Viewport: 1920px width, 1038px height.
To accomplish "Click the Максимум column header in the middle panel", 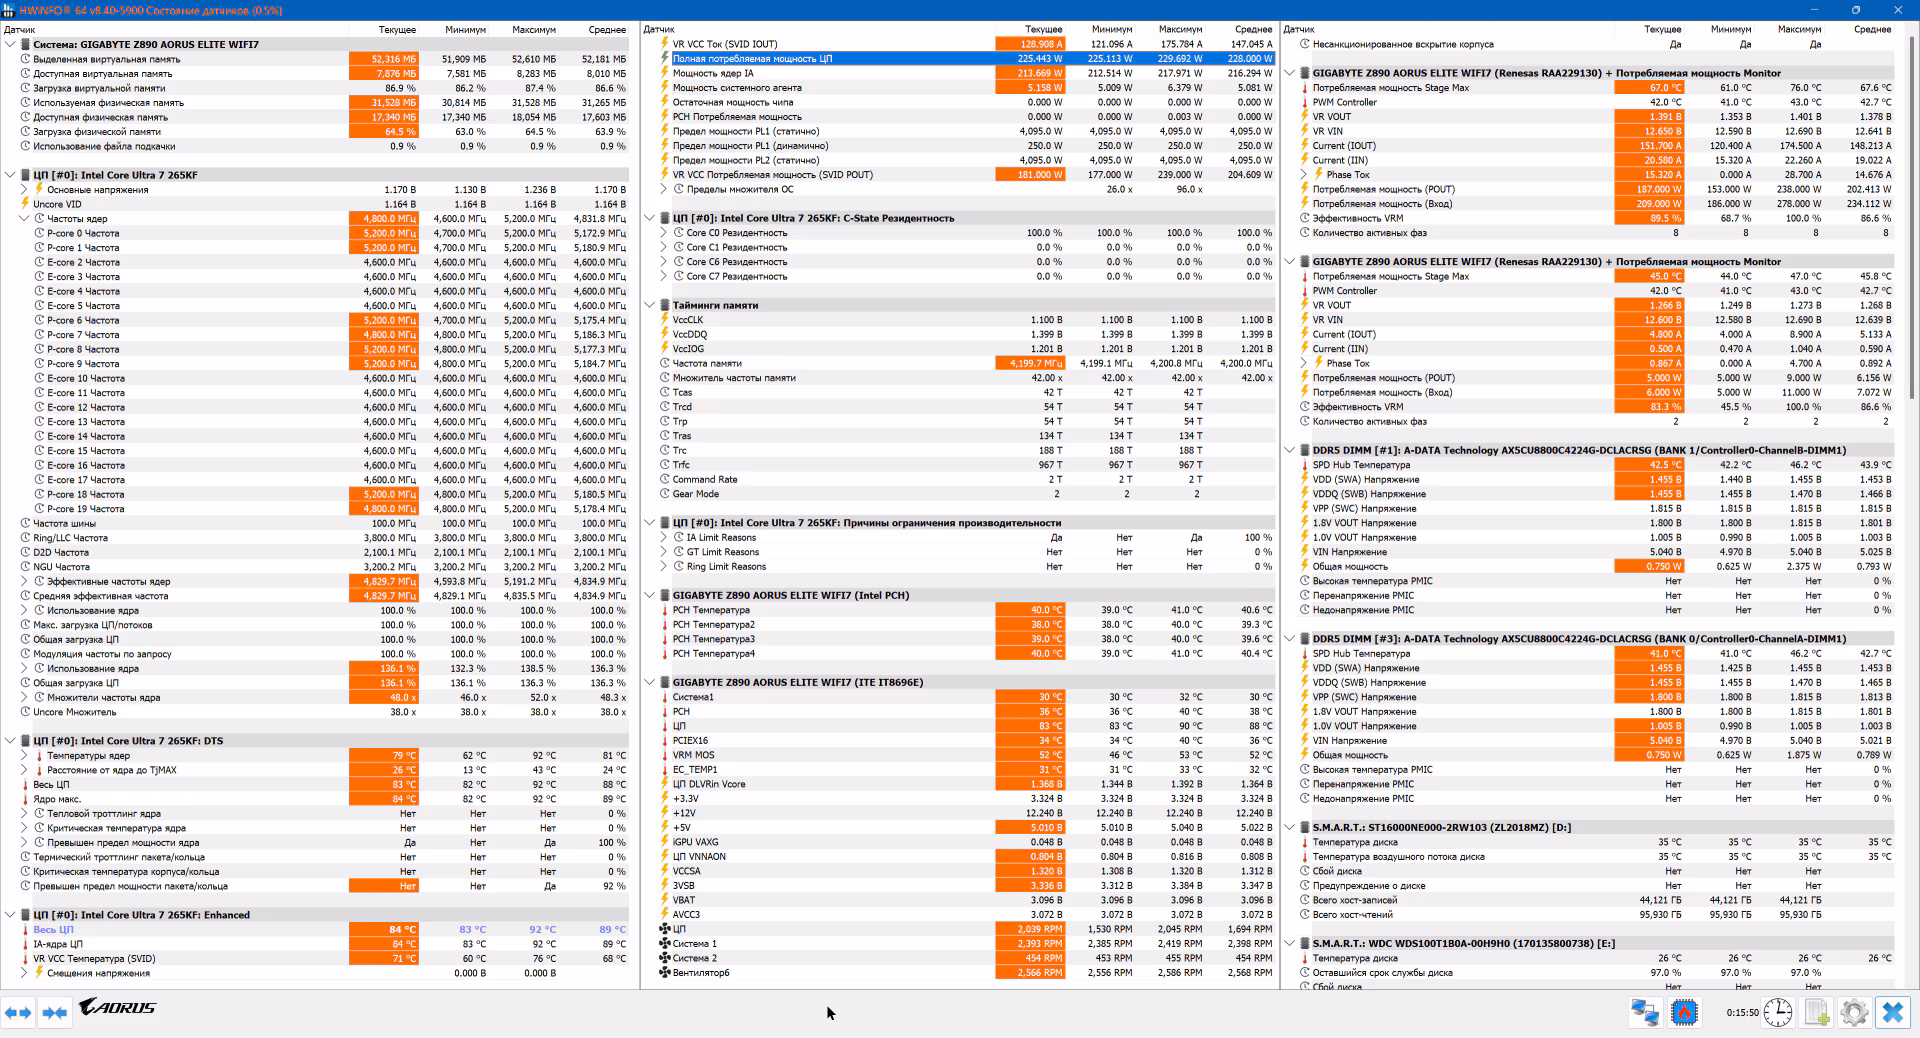I will [x=1180, y=30].
